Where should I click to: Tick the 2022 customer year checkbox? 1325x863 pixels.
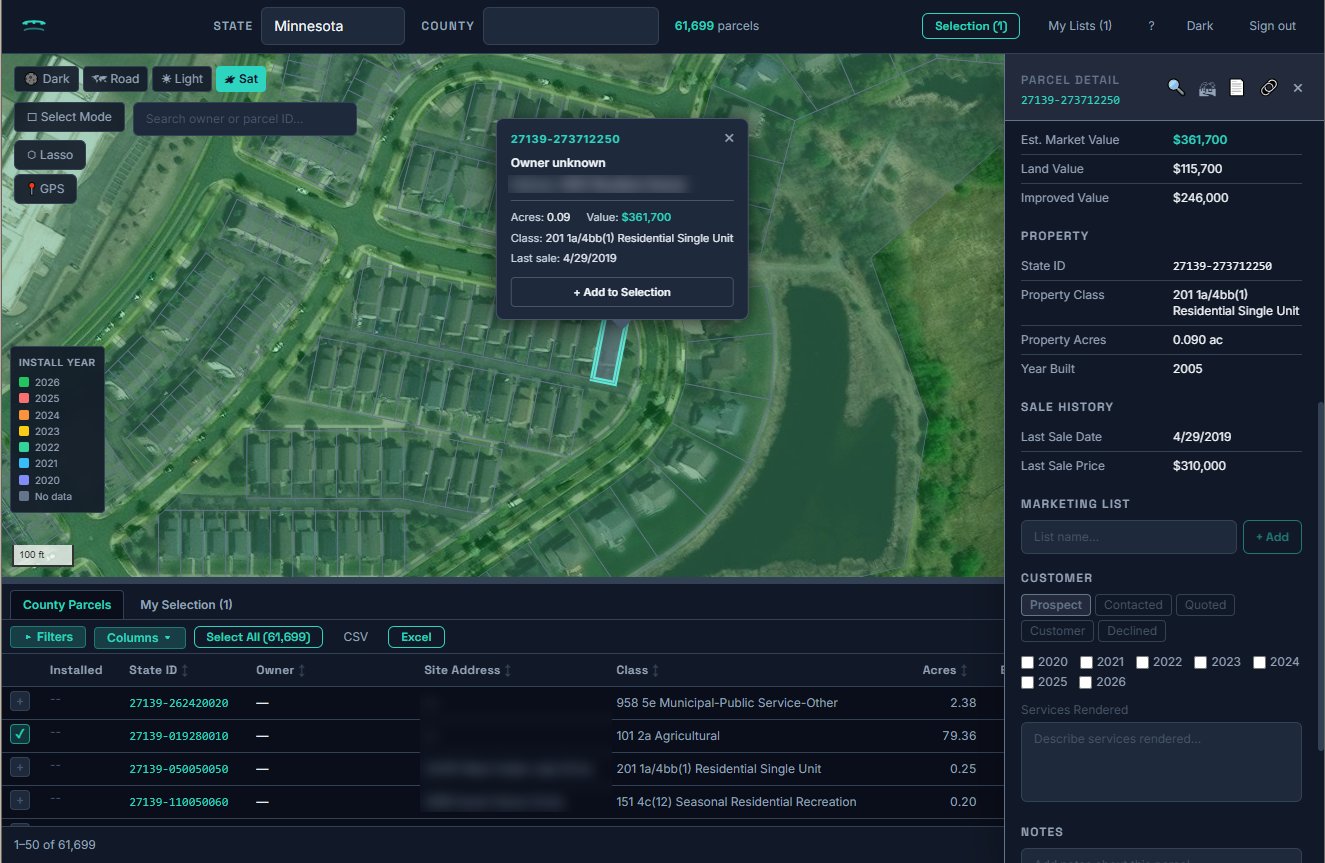point(1142,662)
